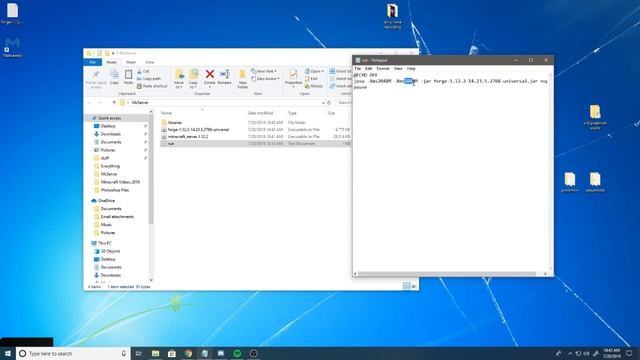Click Edit in the ribbon Open group
This screenshot has width=640, height=360.
point(311,79)
